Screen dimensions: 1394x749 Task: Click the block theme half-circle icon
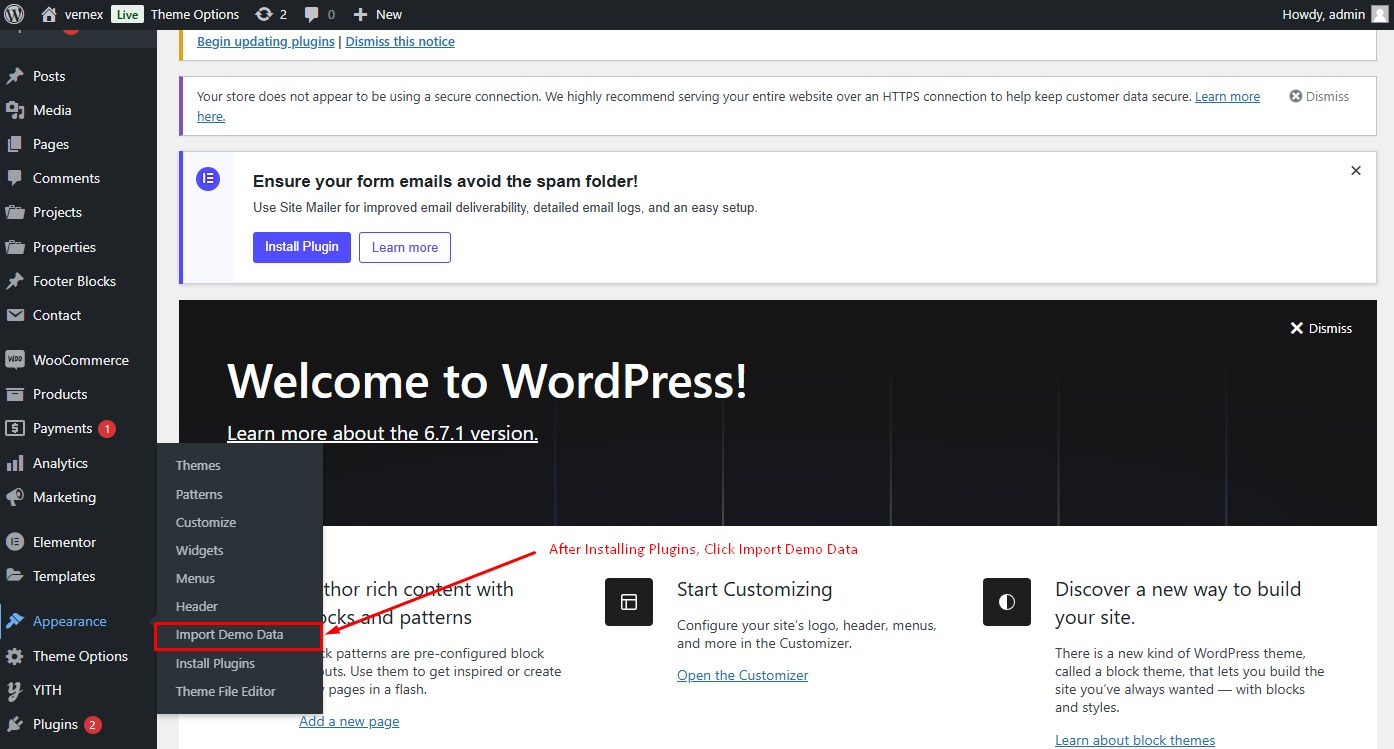(1007, 602)
